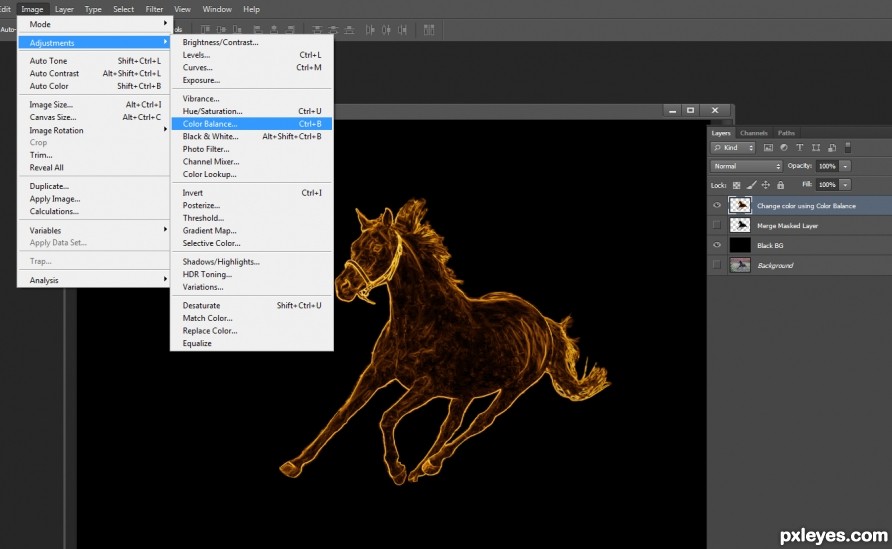The height and width of the screenshot is (549, 892).
Task: Click Lock position icon in Layers panel
Action: pos(766,185)
